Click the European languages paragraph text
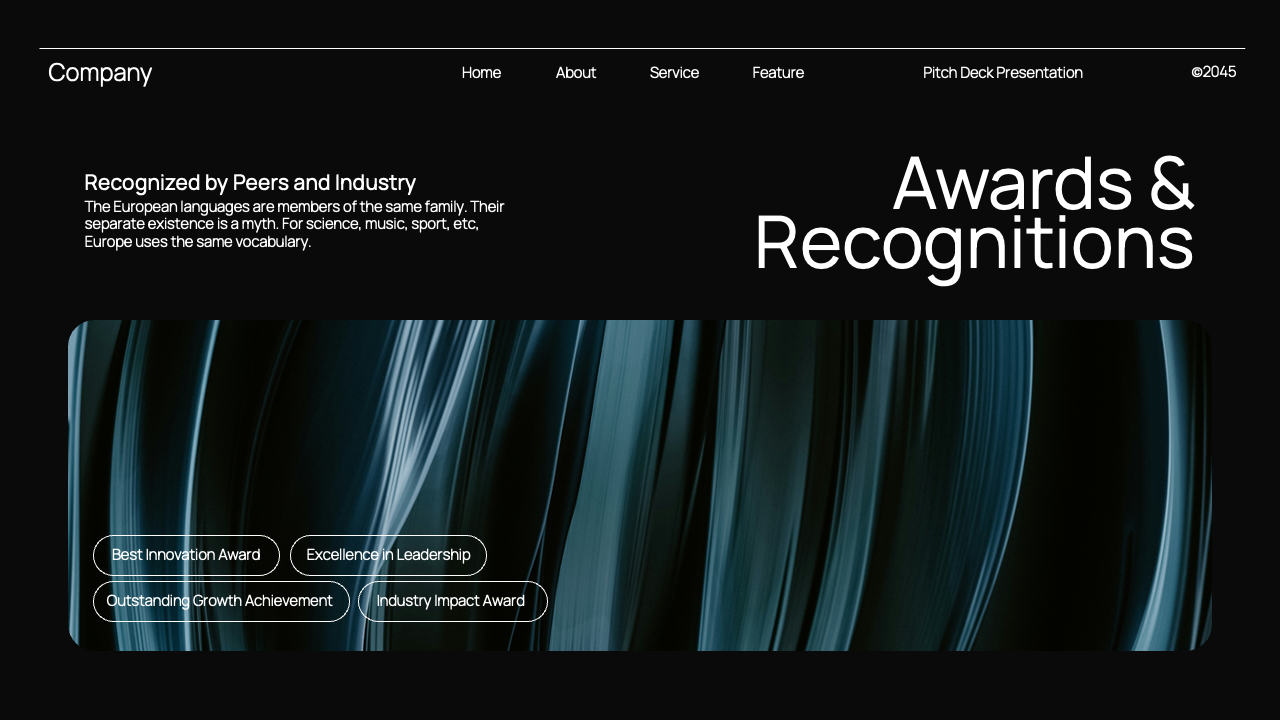1280x720 pixels. (x=295, y=224)
